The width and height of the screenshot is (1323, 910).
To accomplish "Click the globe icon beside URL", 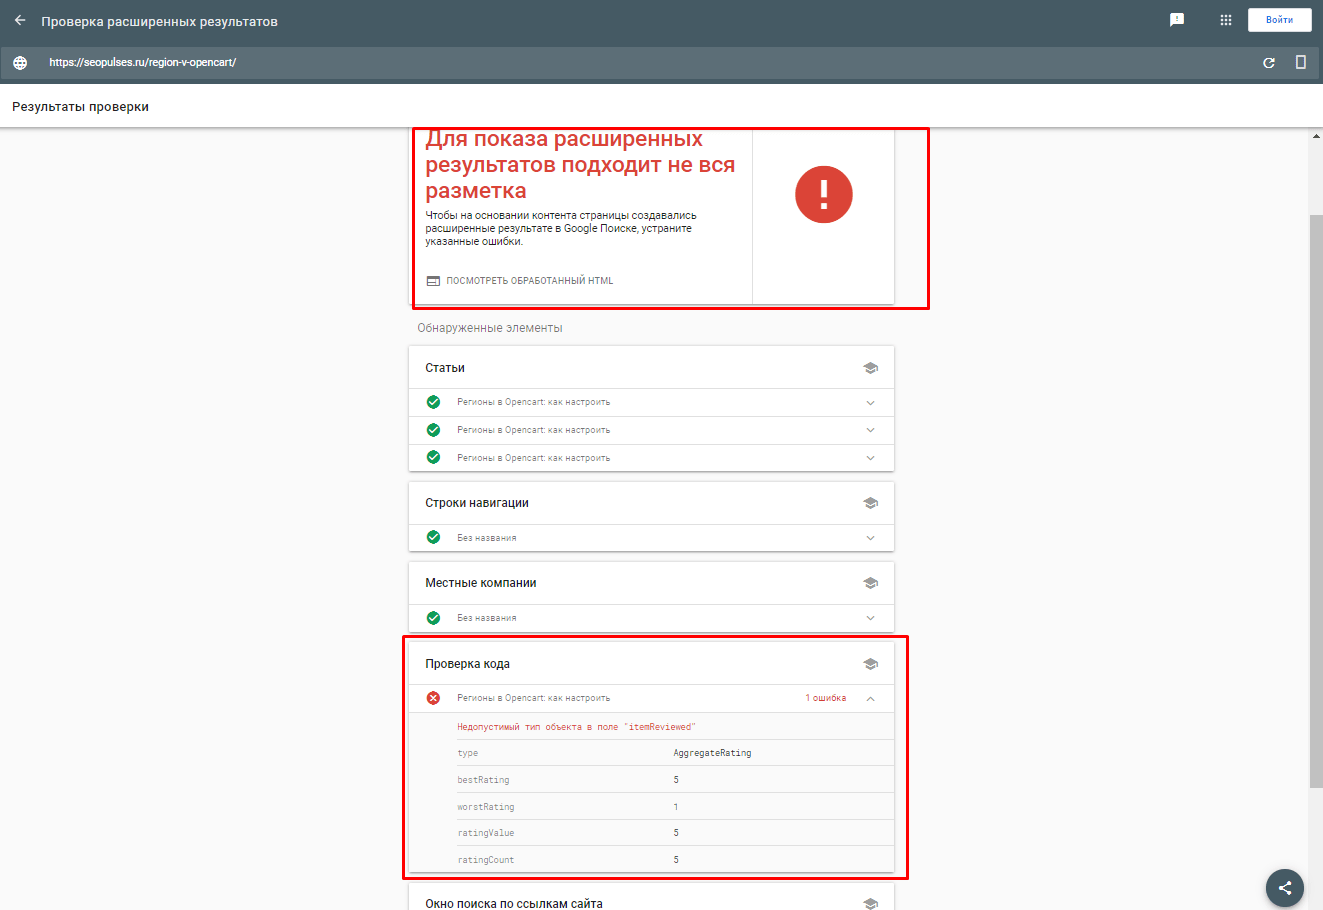I will pos(20,62).
